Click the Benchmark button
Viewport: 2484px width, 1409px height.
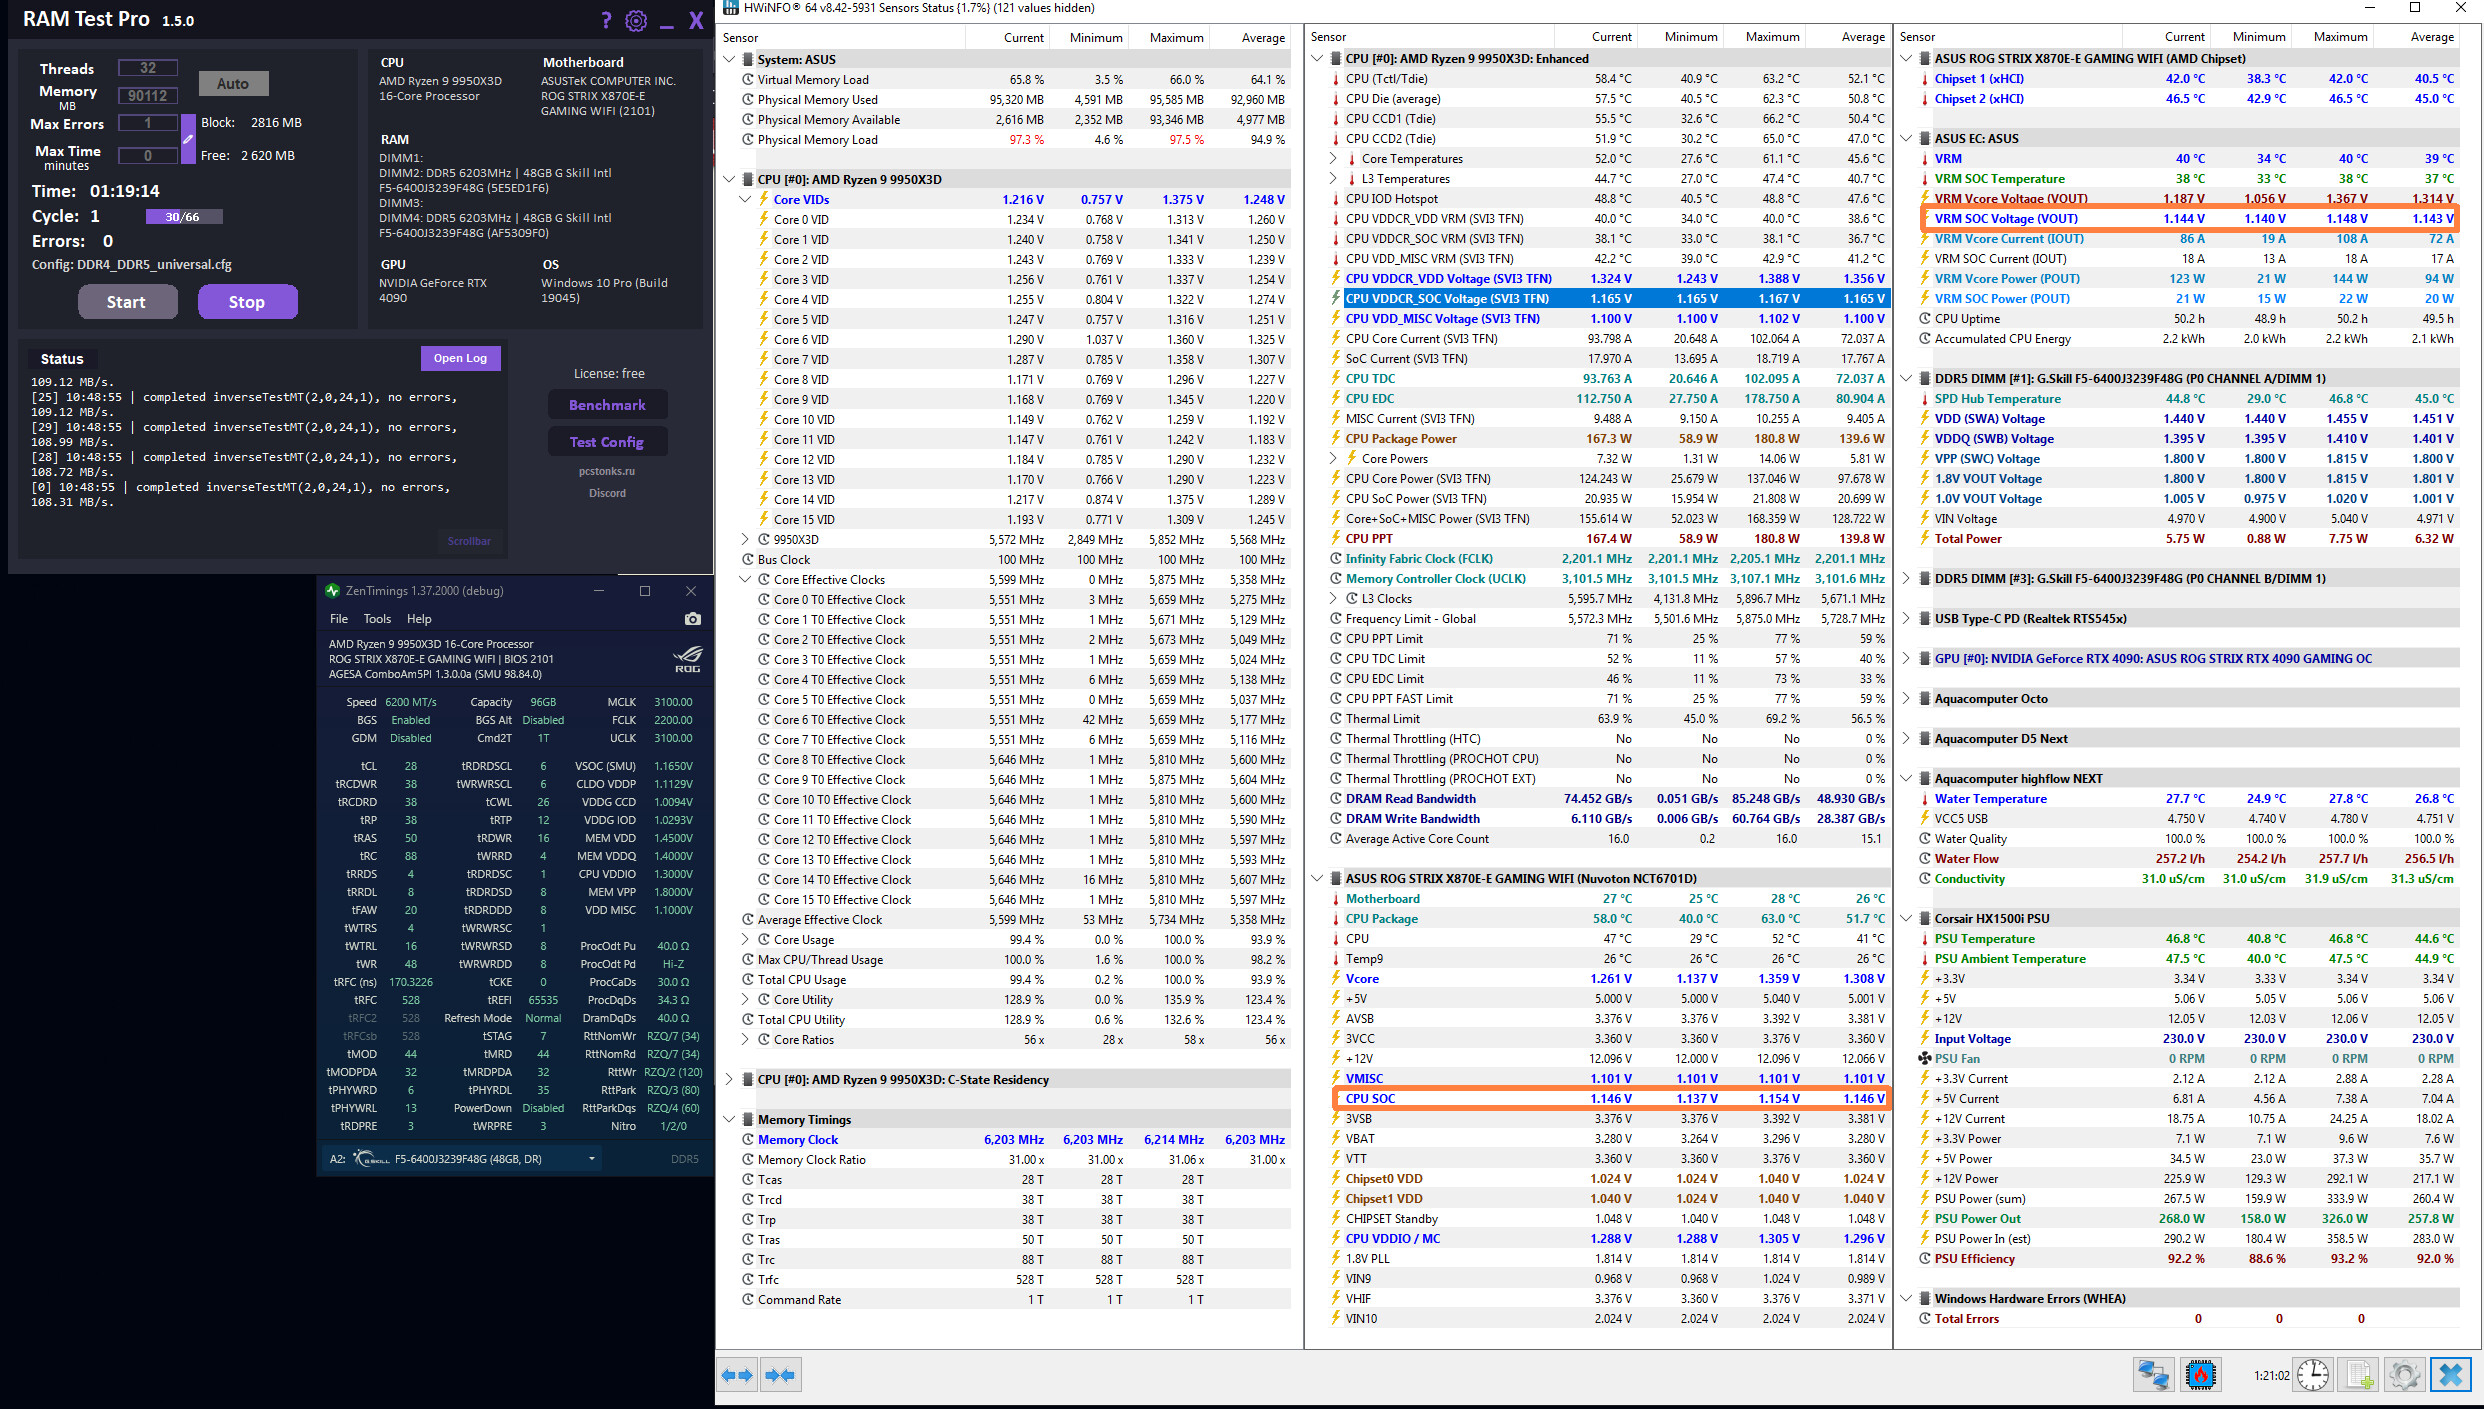coord(607,405)
